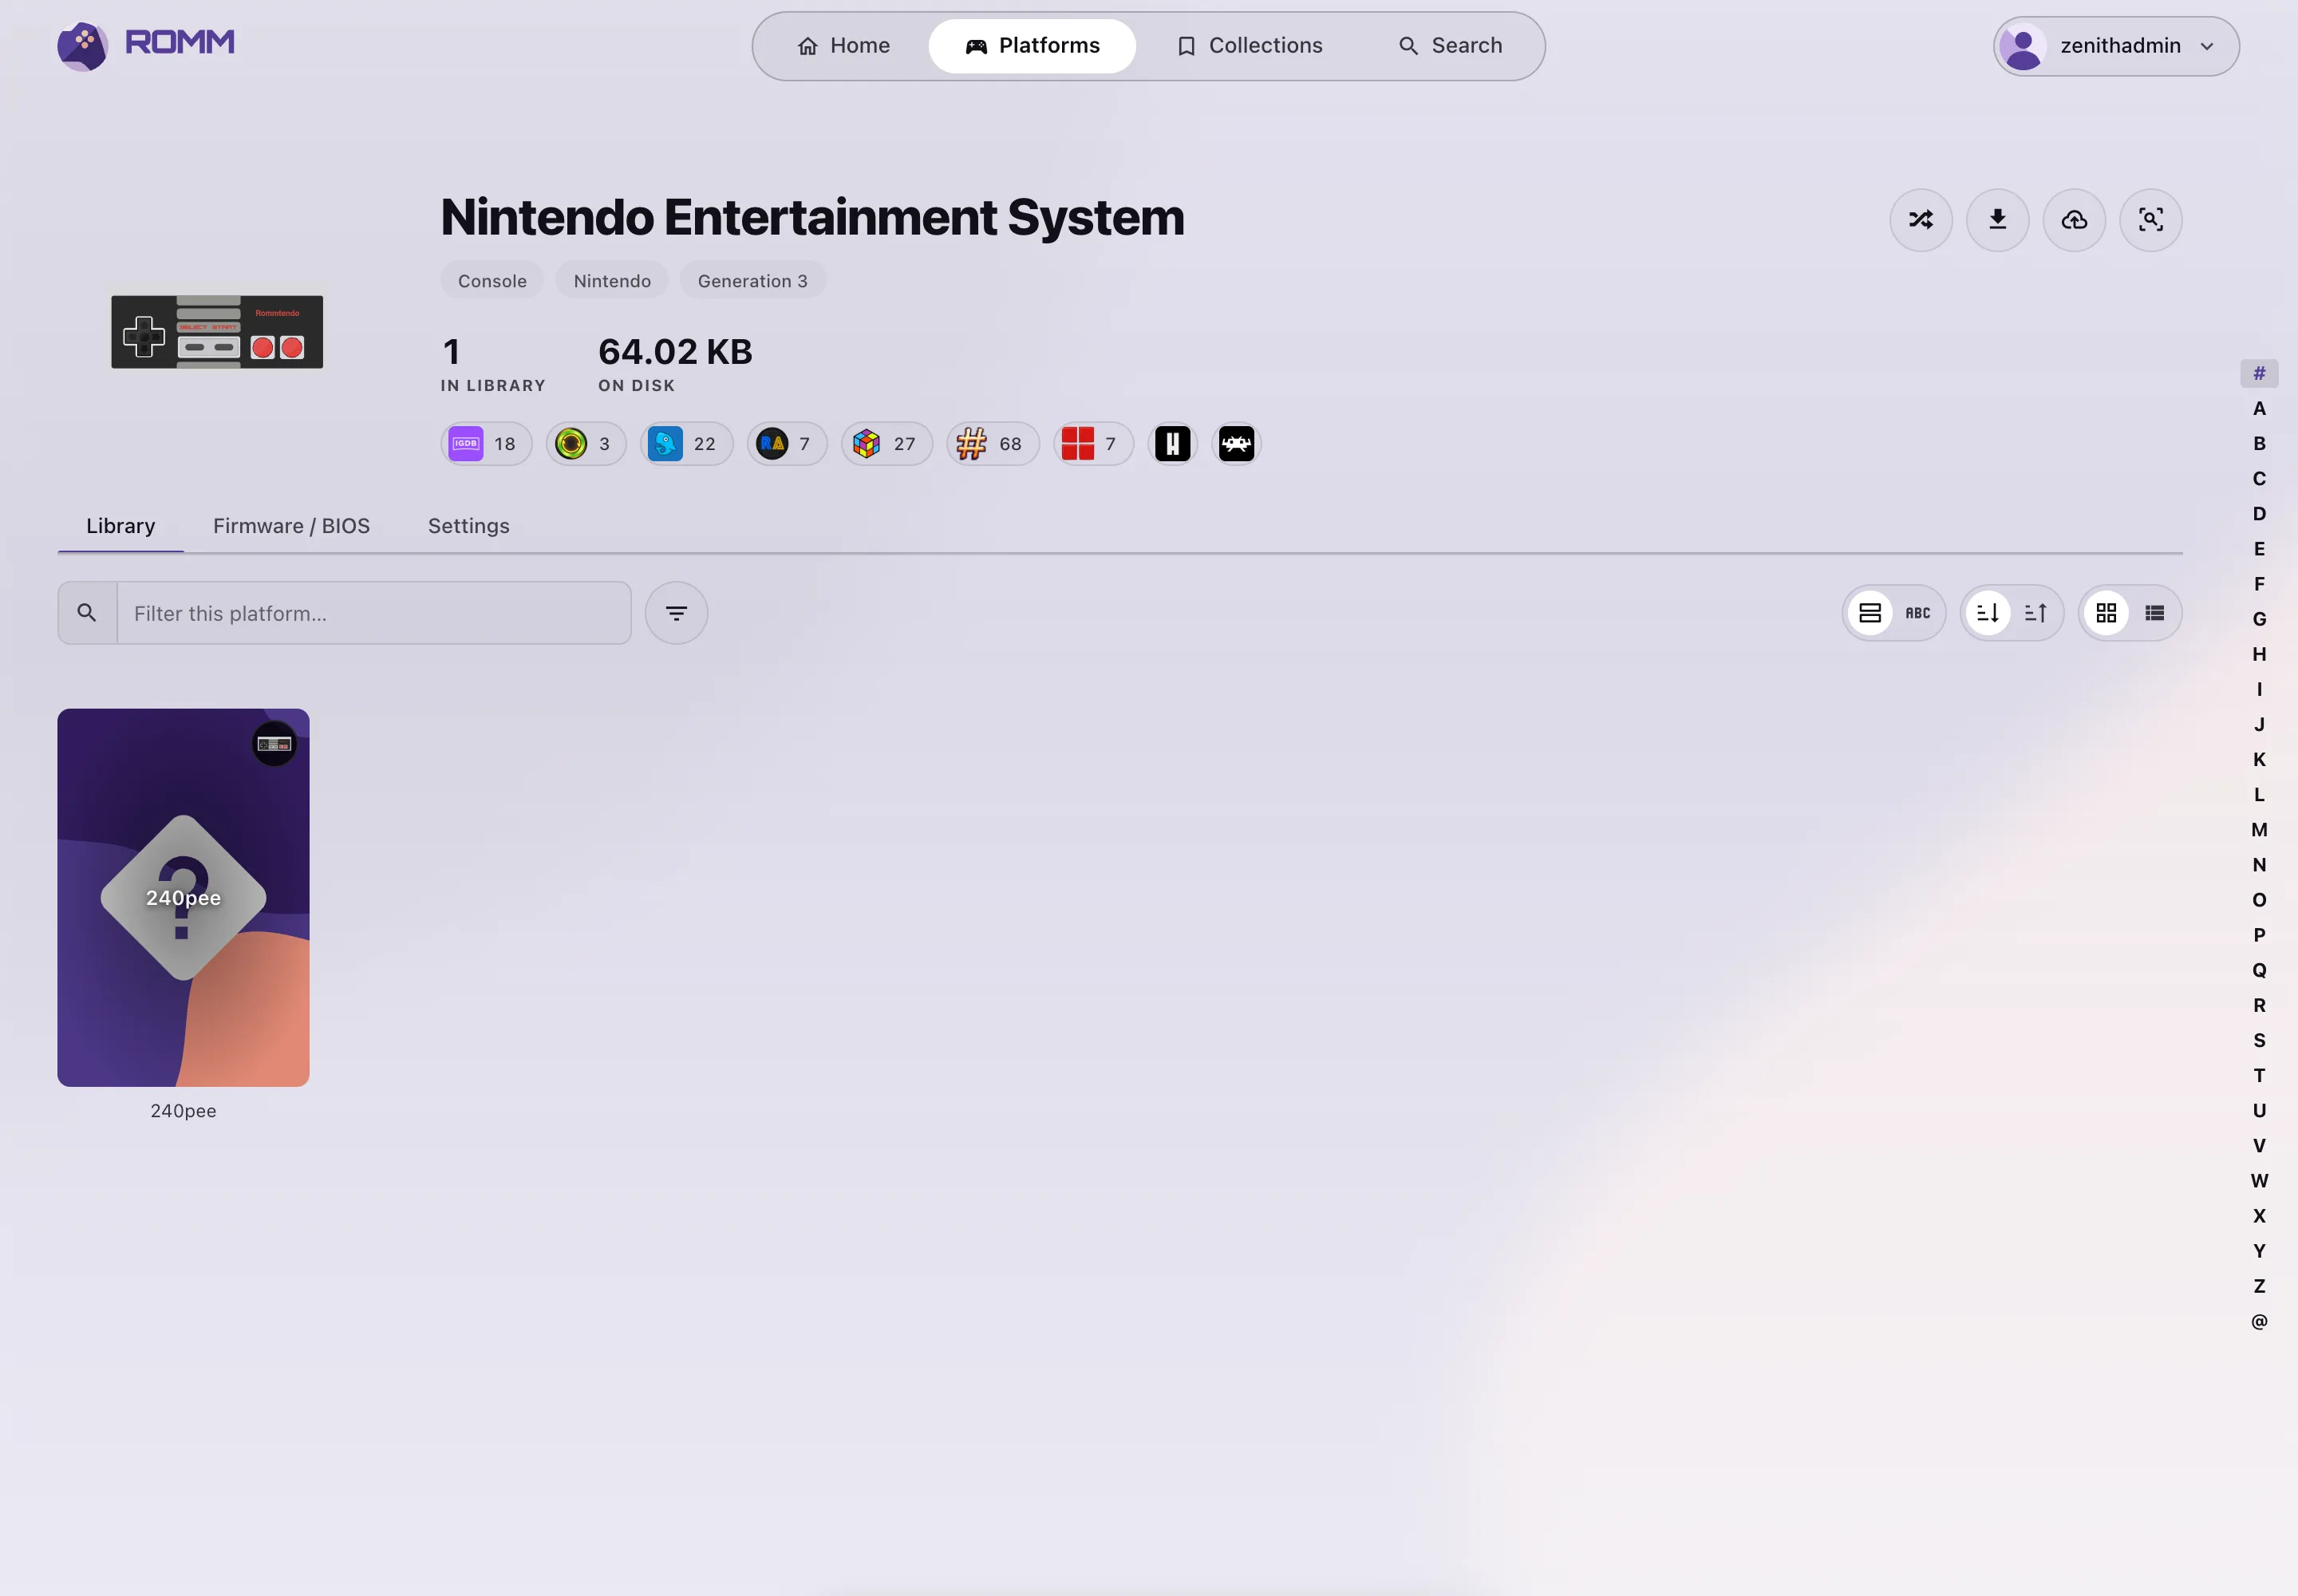This screenshot has width=2298, height=1596.
Task: Expand the zenithadmin user menu
Action: tap(2115, 46)
